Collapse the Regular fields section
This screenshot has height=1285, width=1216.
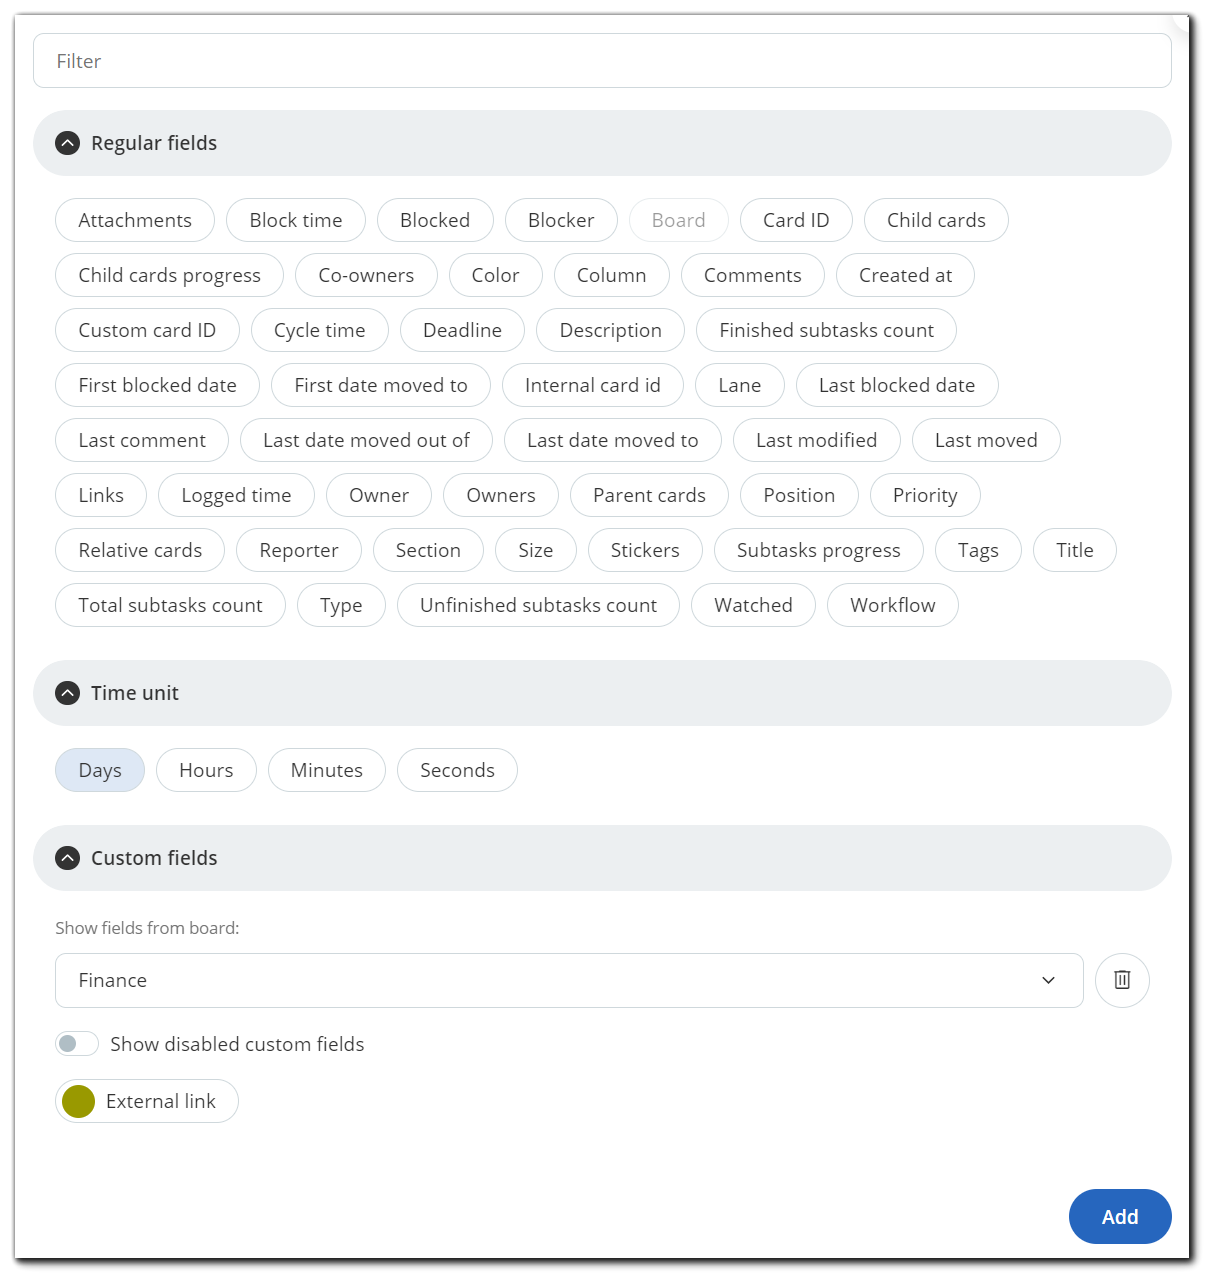click(x=67, y=143)
